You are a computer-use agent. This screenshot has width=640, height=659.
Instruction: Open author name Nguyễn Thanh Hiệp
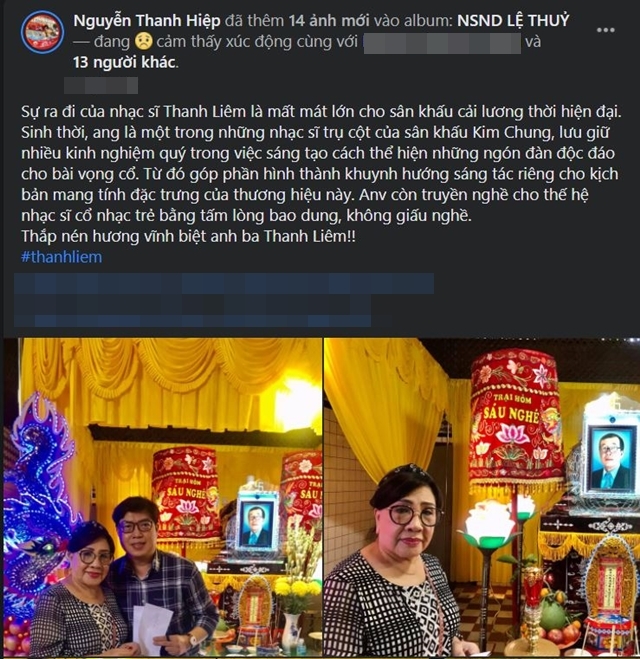pyautogui.click(x=147, y=21)
